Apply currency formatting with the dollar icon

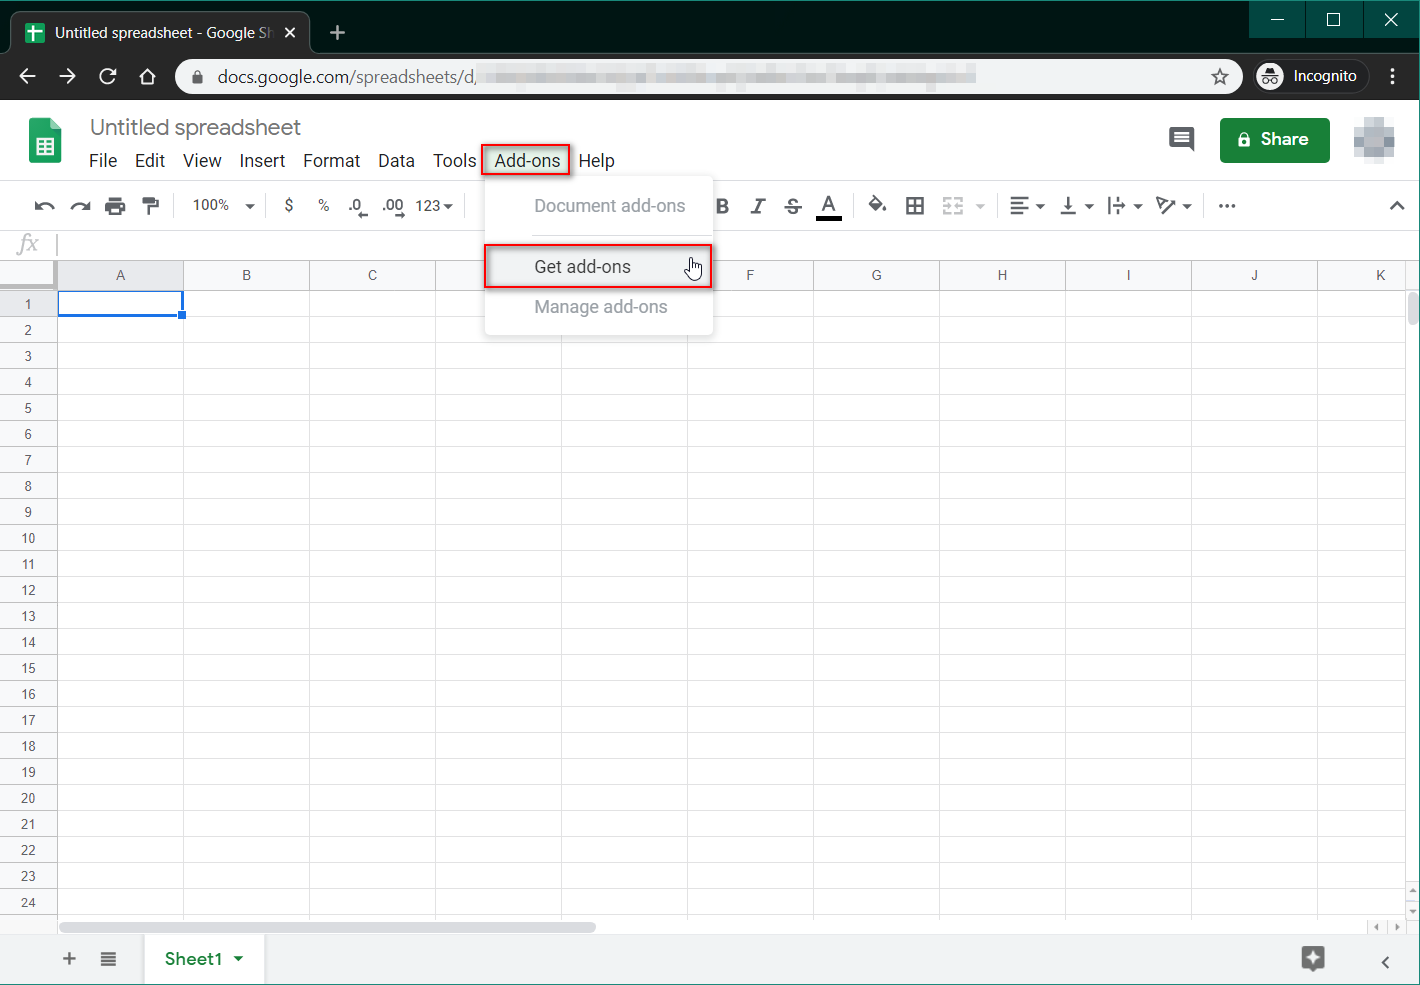pos(289,205)
